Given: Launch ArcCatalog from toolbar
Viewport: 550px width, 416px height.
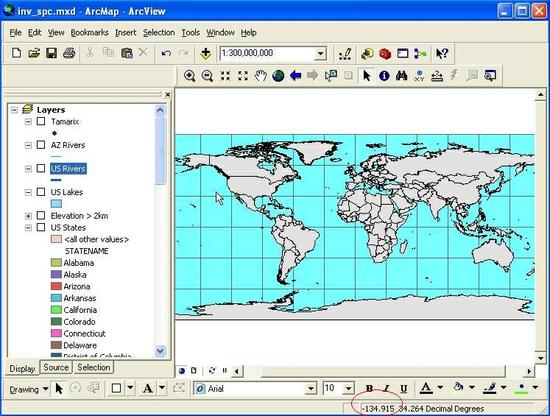Looking at the screenshot, I should (367, 54).
